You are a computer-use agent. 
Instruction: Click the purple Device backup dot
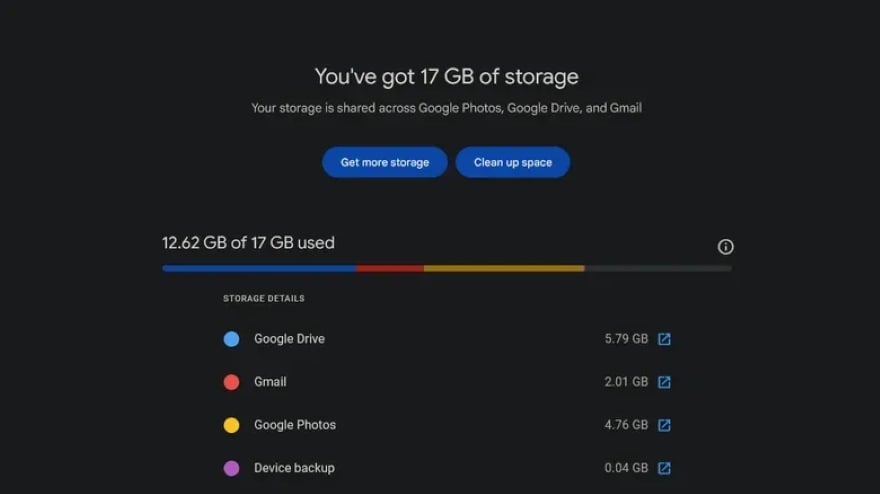(x=231, y=468)
